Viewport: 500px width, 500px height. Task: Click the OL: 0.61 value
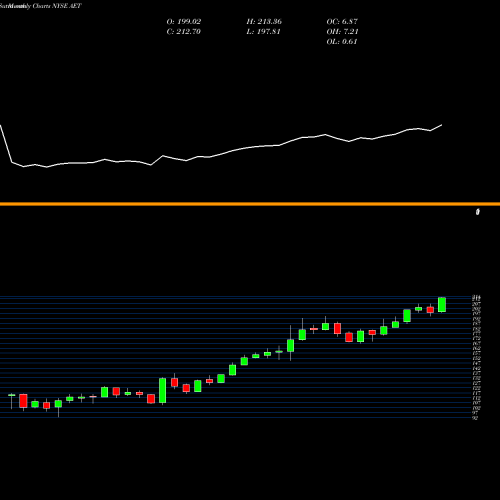[x=342, y=42]
